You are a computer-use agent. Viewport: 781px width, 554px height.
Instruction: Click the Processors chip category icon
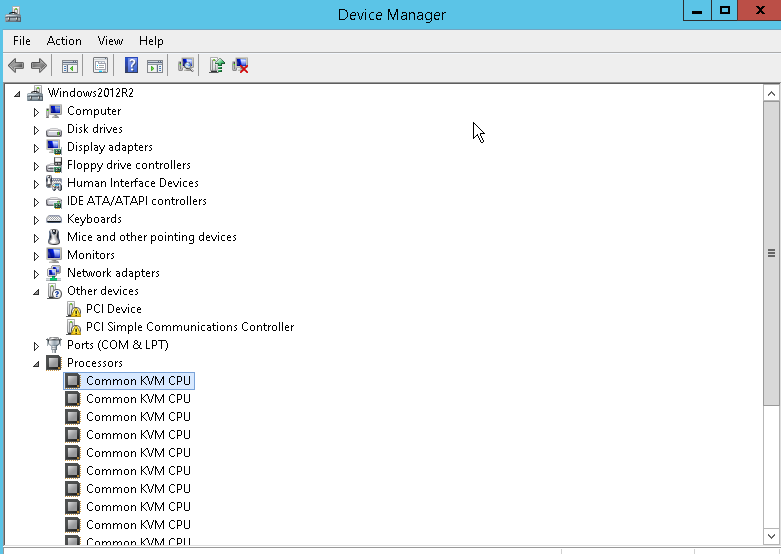click(x=54, y=363)
